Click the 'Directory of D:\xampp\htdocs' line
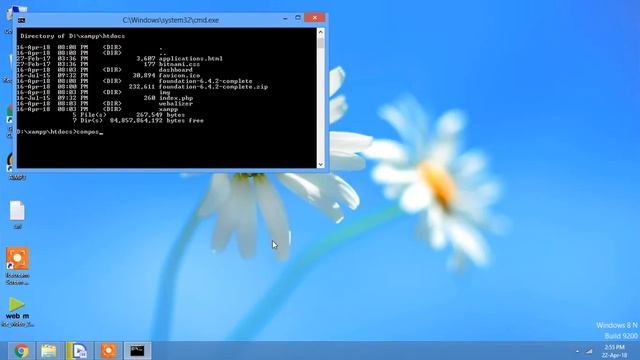640x360 pixels. 73,36
